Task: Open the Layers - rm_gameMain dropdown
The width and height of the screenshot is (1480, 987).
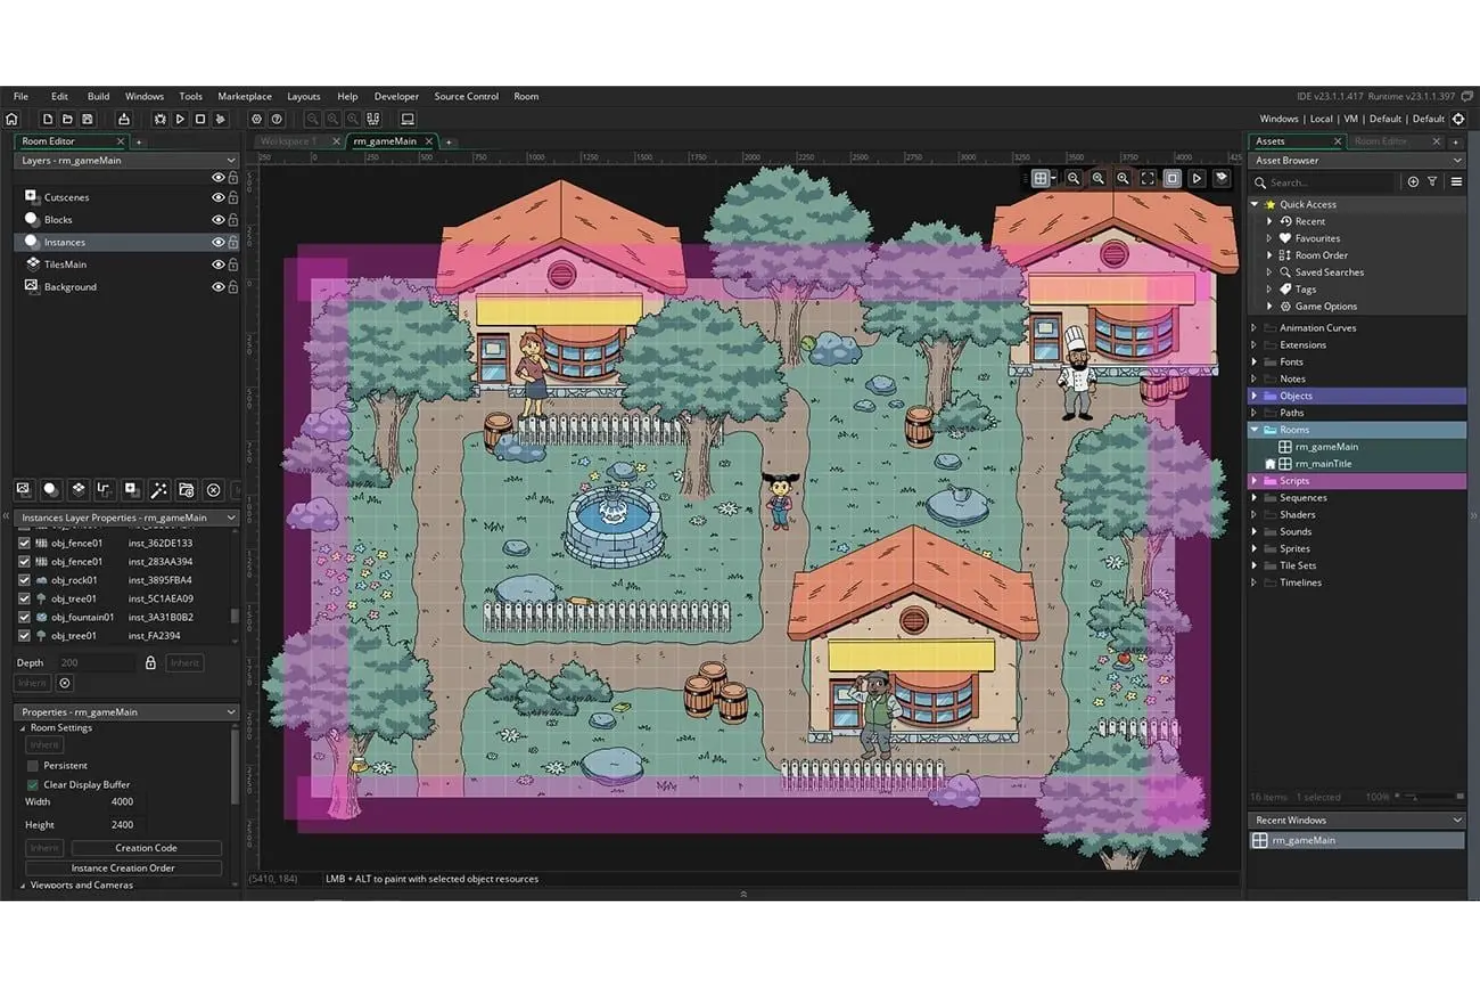Action: [230, 160]
